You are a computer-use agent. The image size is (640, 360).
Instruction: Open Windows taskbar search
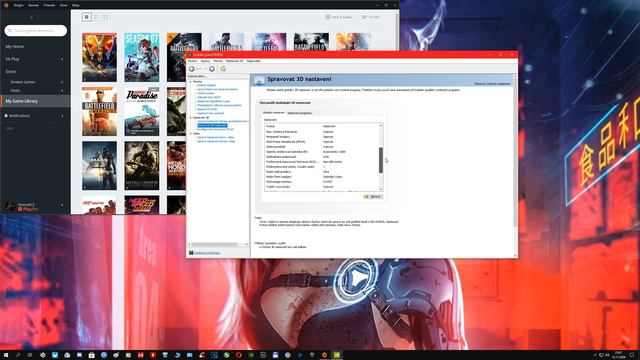point(18,355)
